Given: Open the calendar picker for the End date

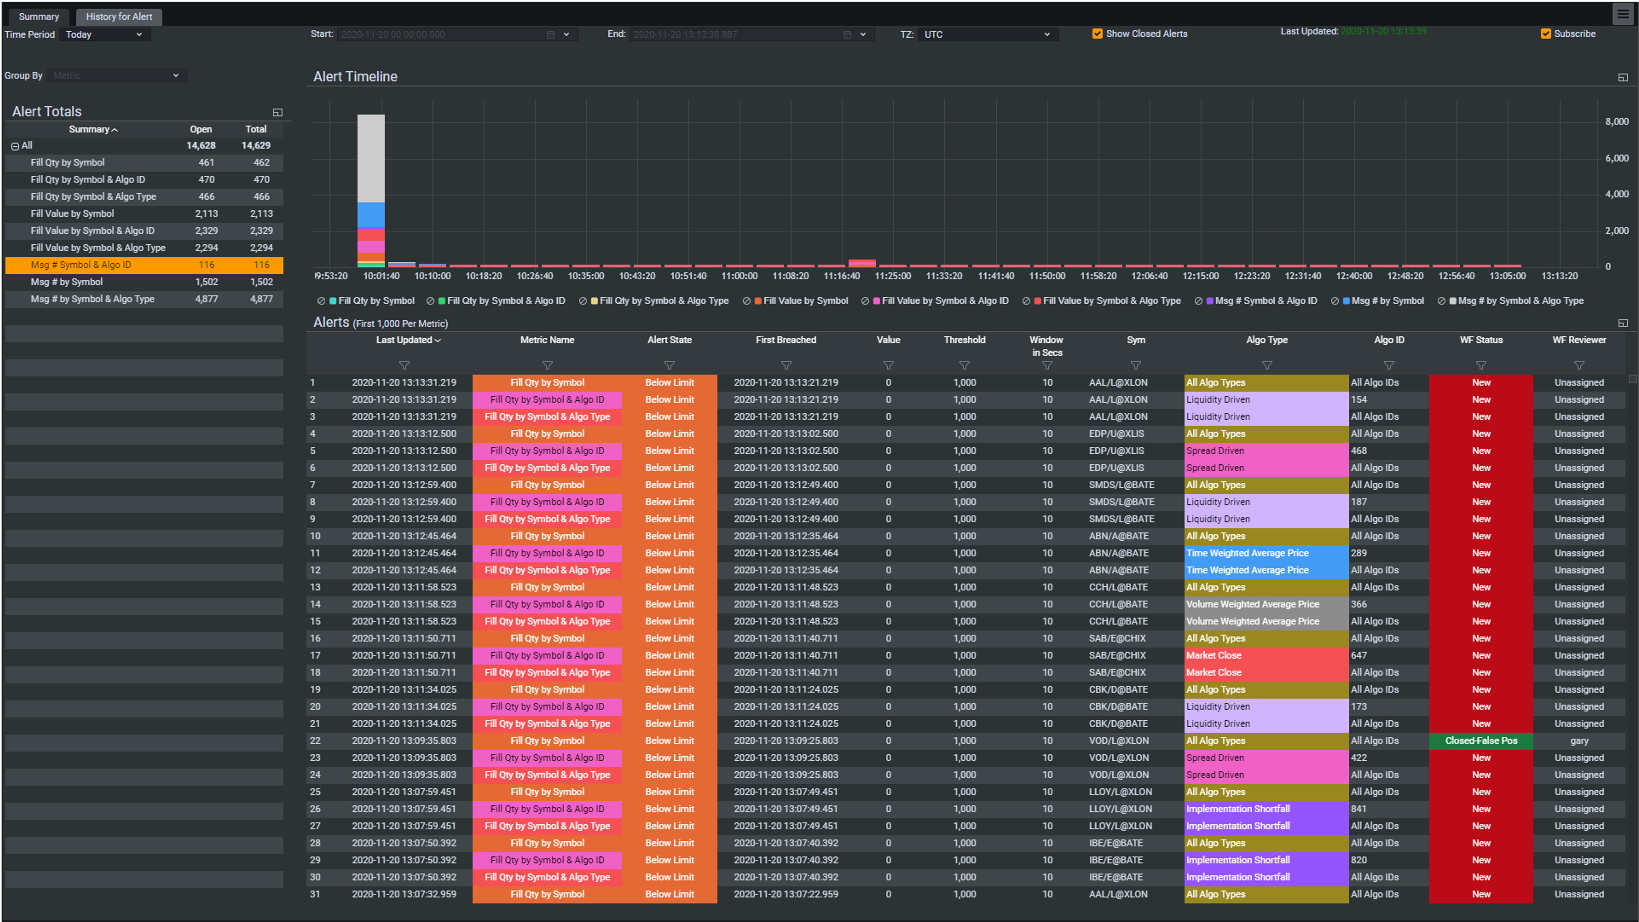Looking at the screenshot, I should coord(846,33).
